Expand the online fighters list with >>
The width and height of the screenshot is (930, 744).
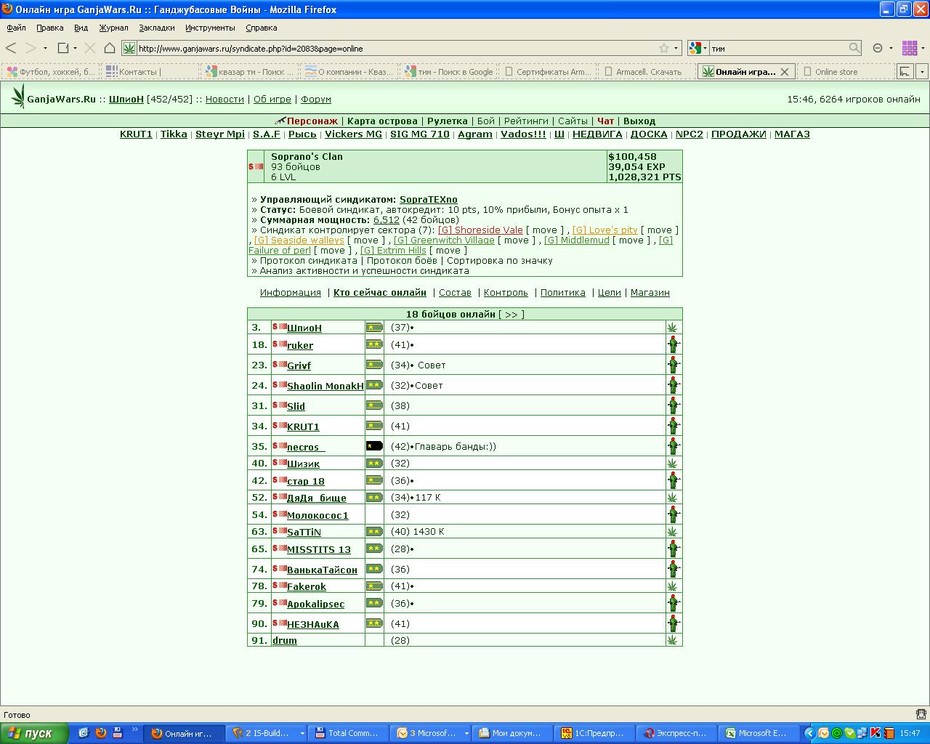coord(511,314)
